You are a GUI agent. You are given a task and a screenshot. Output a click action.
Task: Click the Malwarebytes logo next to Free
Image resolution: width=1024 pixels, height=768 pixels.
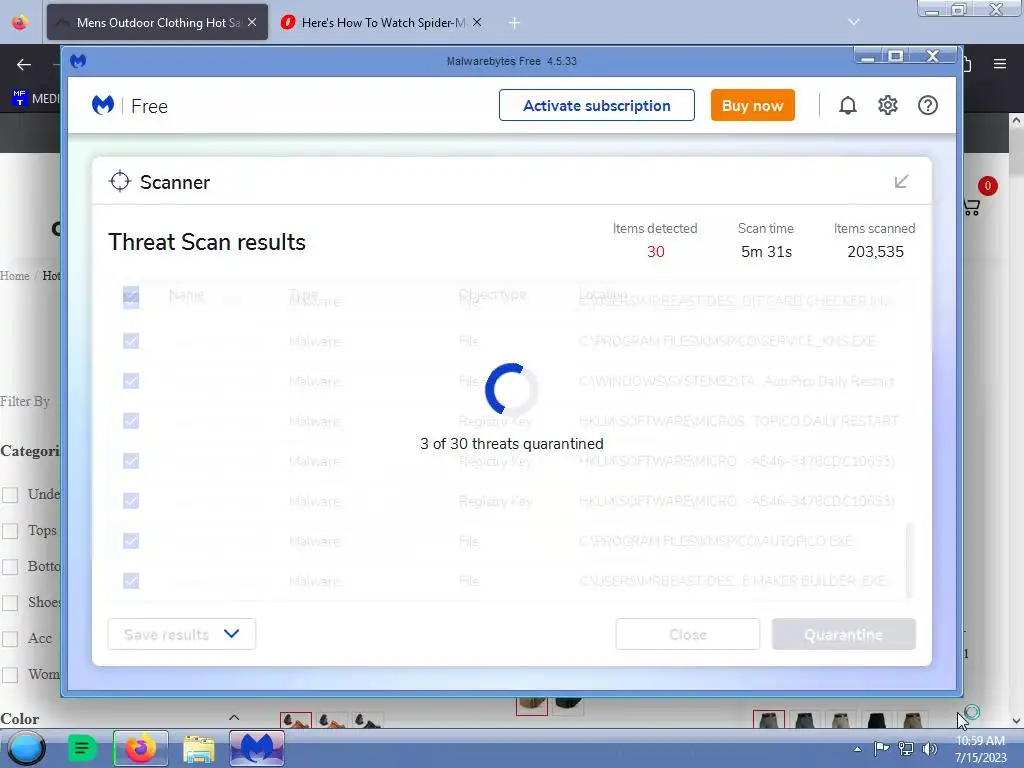pos(103,105)
